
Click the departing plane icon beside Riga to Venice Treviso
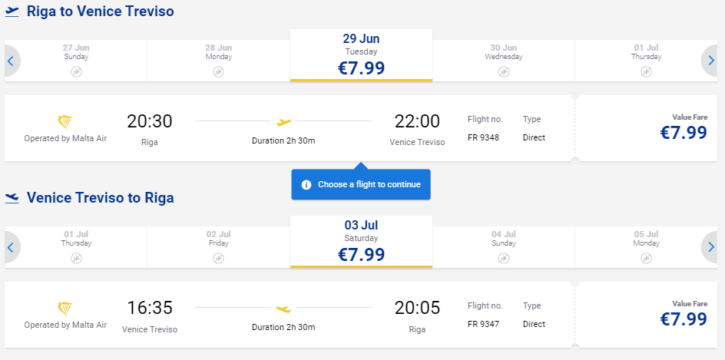pos(12,12)
